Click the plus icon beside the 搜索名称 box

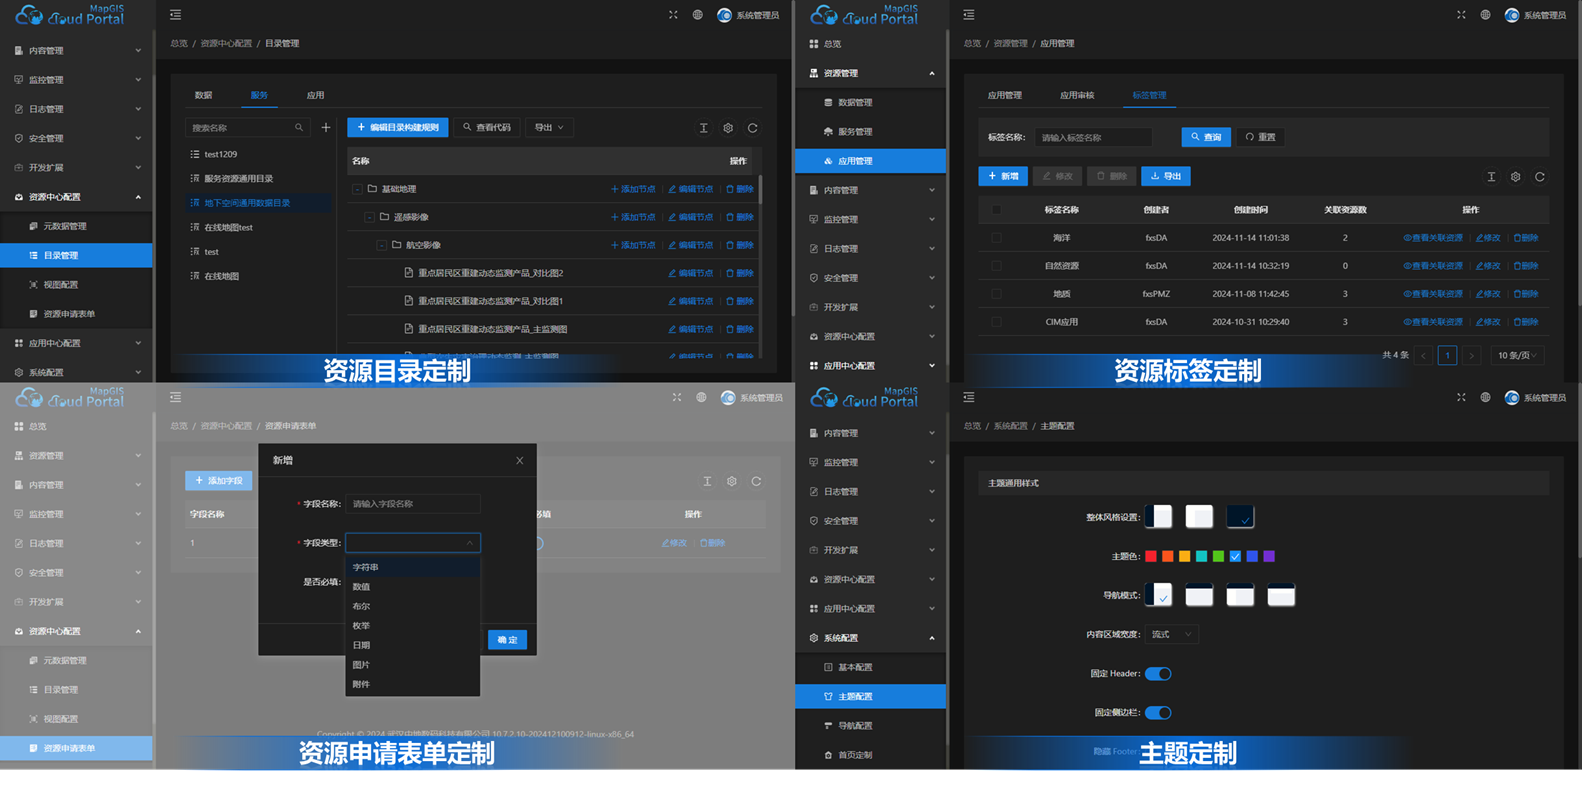pyautogui.click(x=326, y=128)
